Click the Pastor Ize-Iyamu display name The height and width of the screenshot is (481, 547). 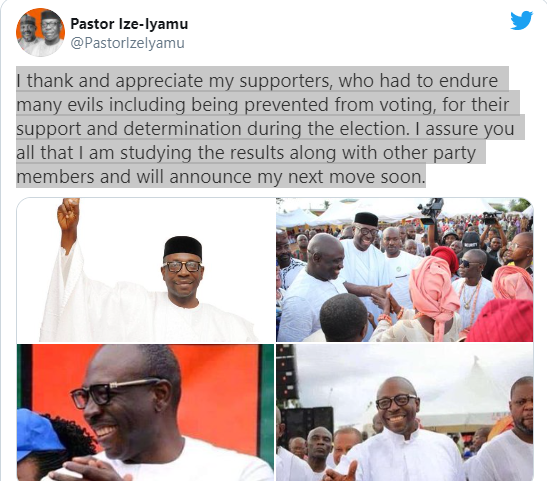click(x=129, y=24)
